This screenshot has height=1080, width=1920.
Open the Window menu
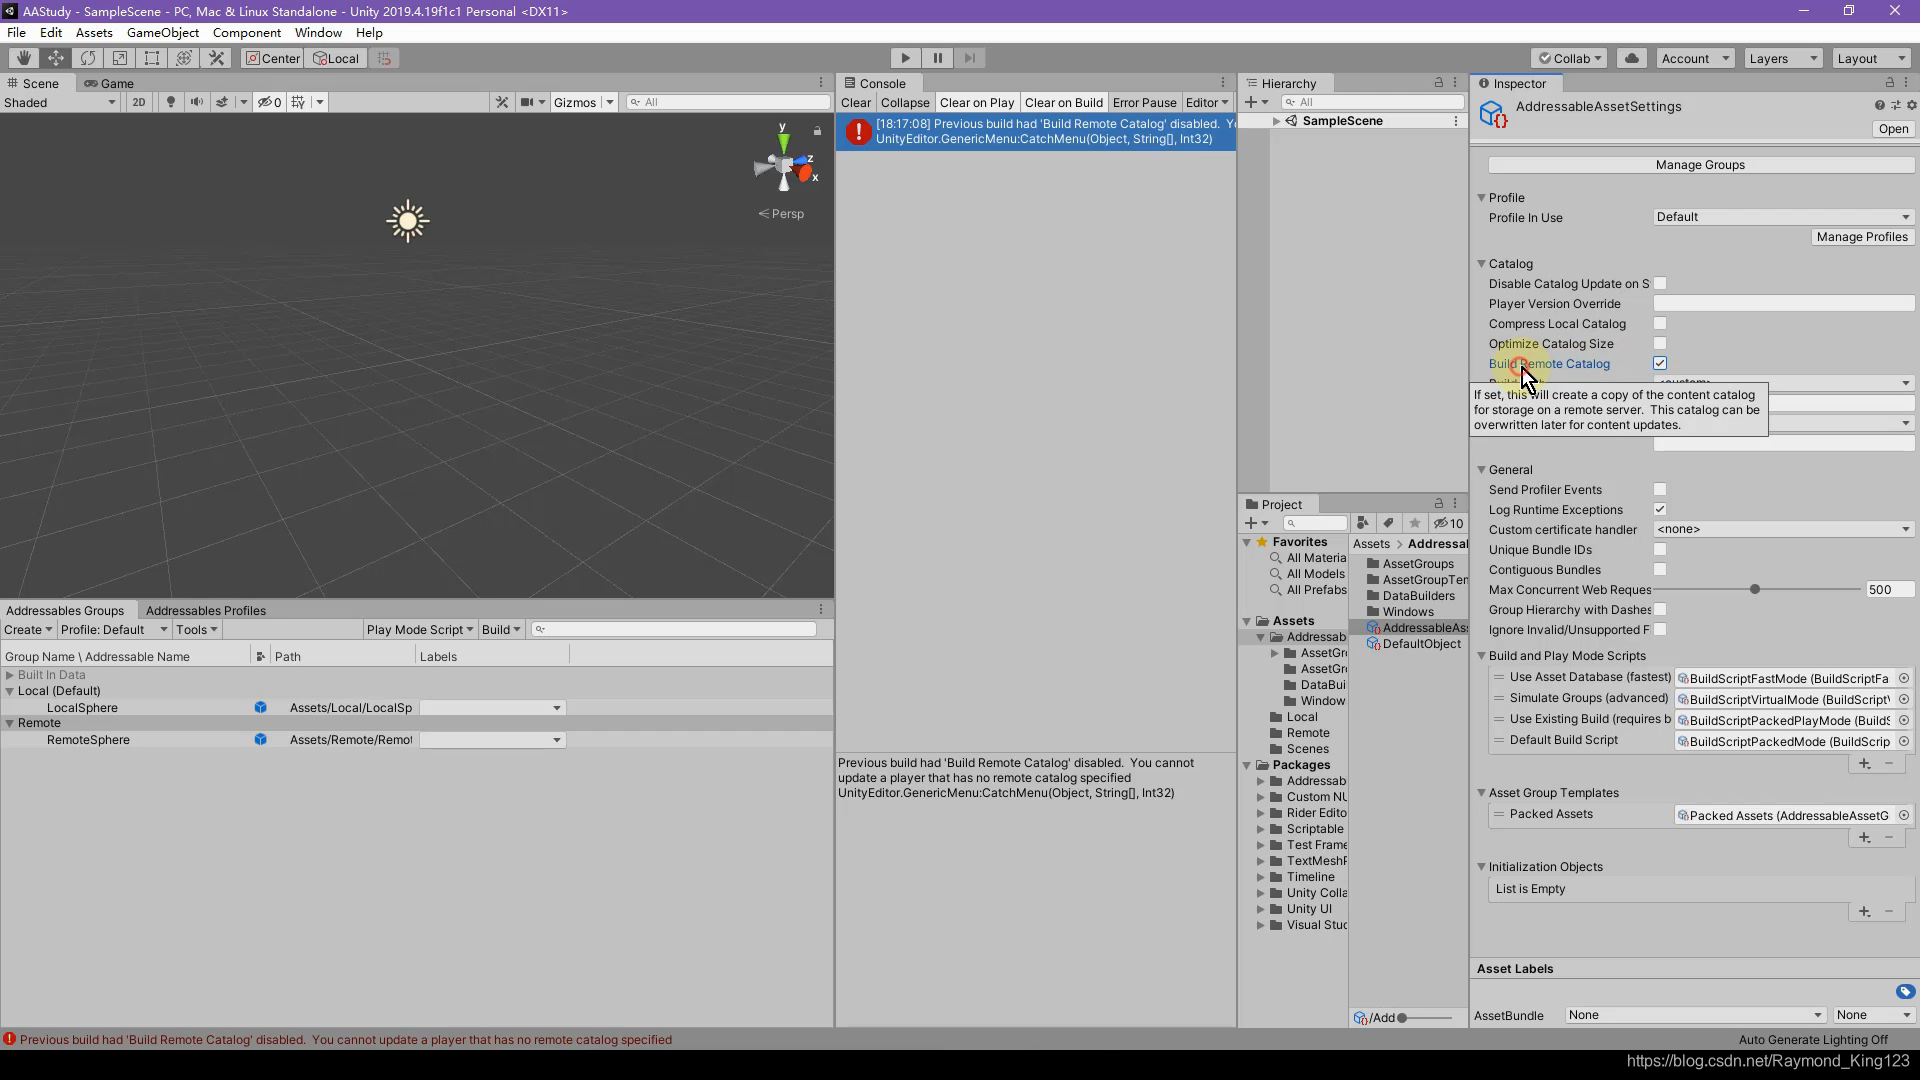click(x=318, y=32)
